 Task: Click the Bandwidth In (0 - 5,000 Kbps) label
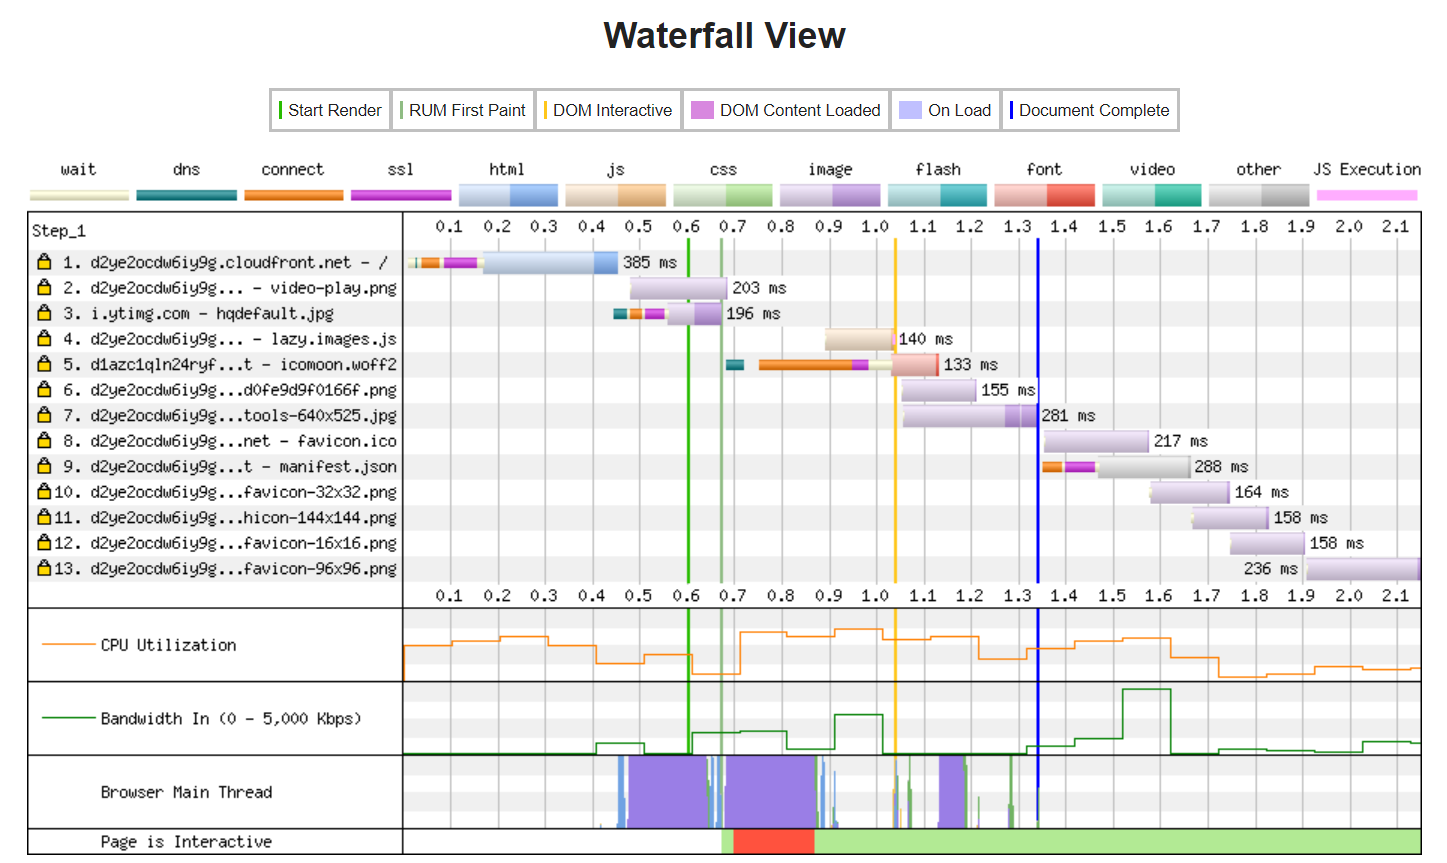pos(231,718)
